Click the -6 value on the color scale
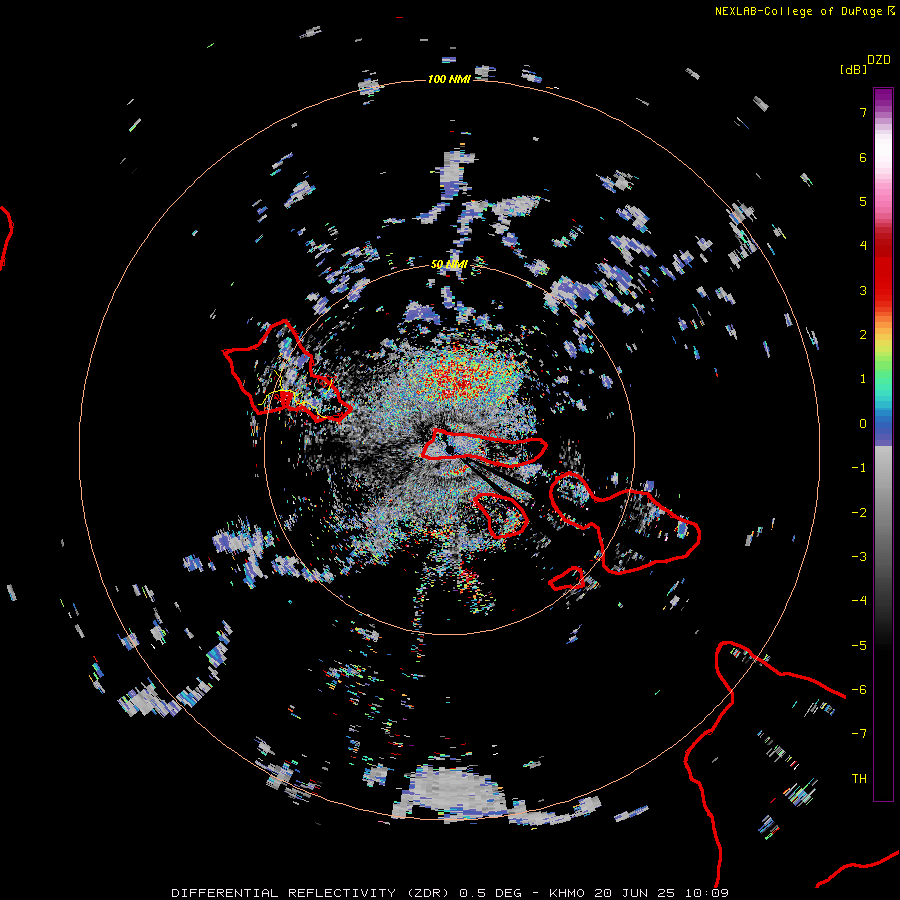Viewport: 900px width, 900px height. 859,690
